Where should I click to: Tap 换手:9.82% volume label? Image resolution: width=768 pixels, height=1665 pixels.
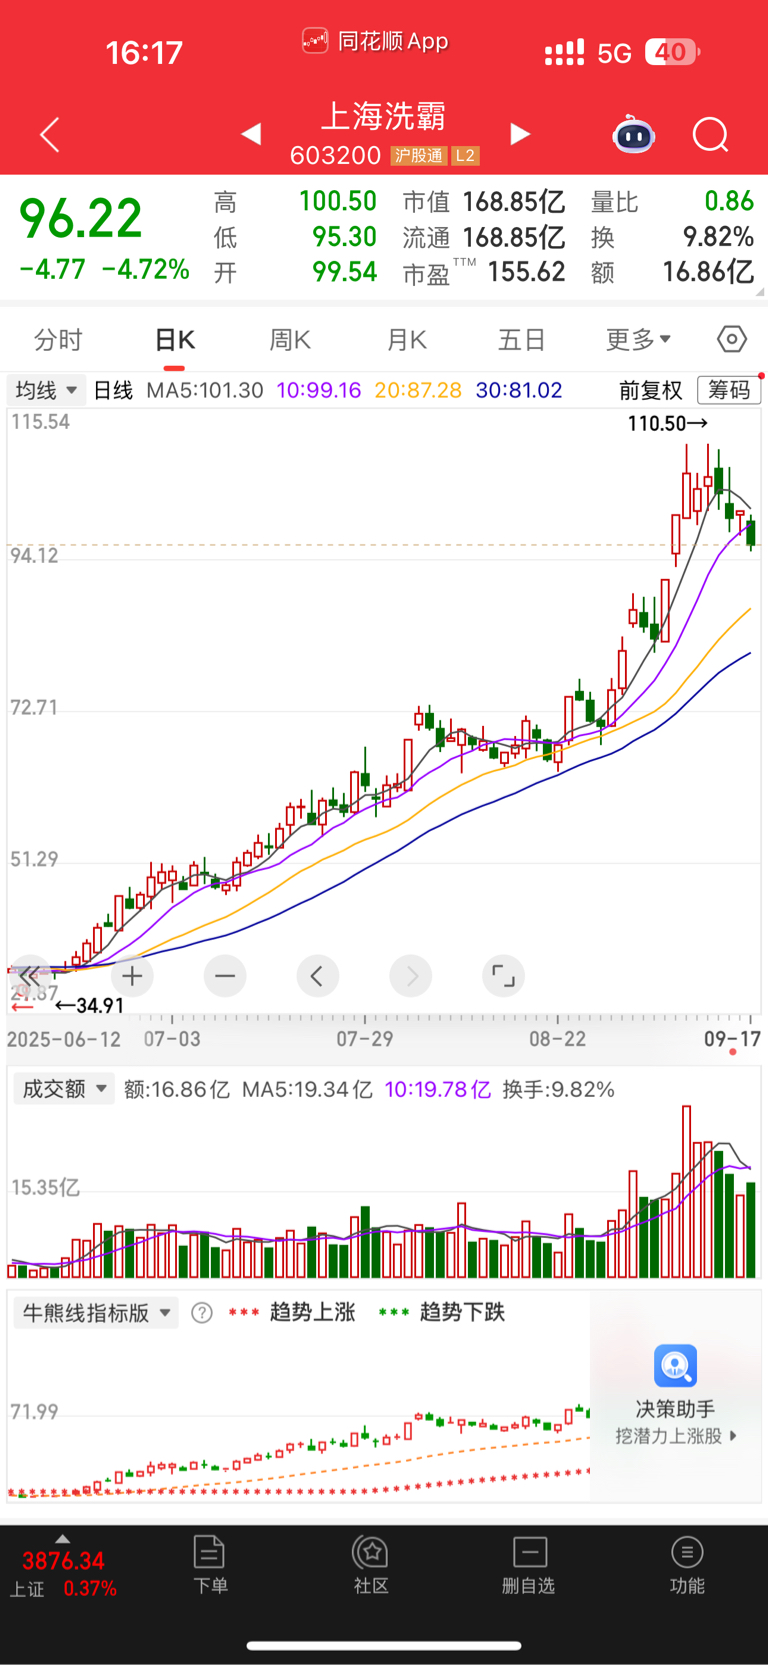tap(558, 1089)
